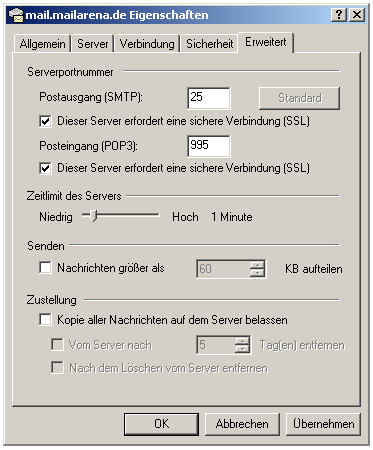
Task: Switch to the Server tab
Action: point(93,44)
